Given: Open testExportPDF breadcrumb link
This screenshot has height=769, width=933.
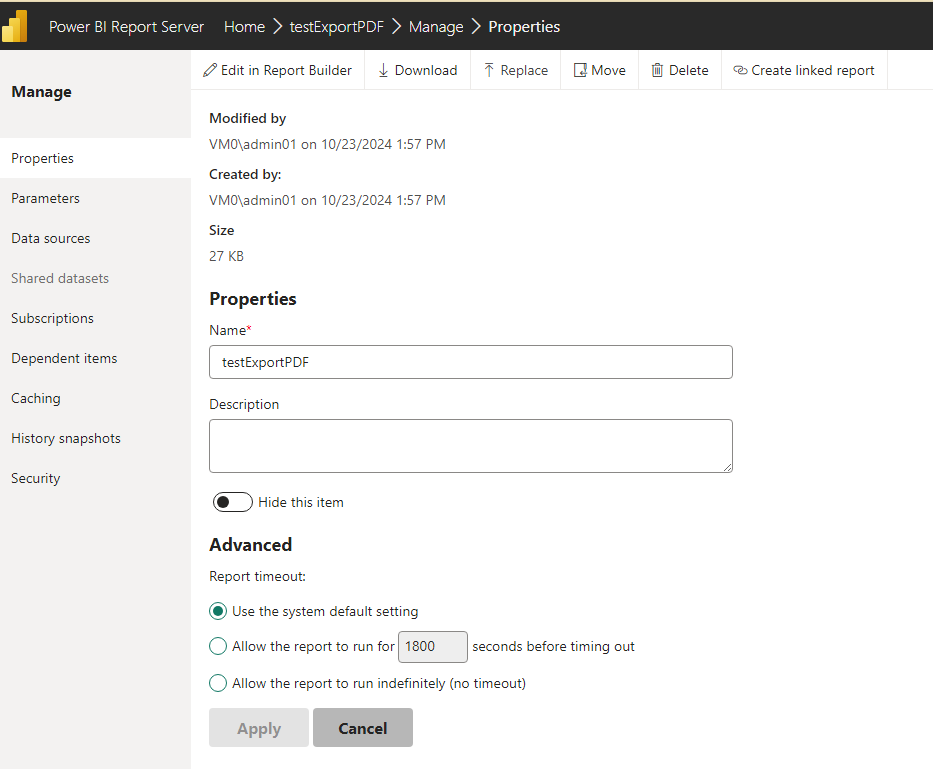Looking at the screenshot, I should click(337, 27).
